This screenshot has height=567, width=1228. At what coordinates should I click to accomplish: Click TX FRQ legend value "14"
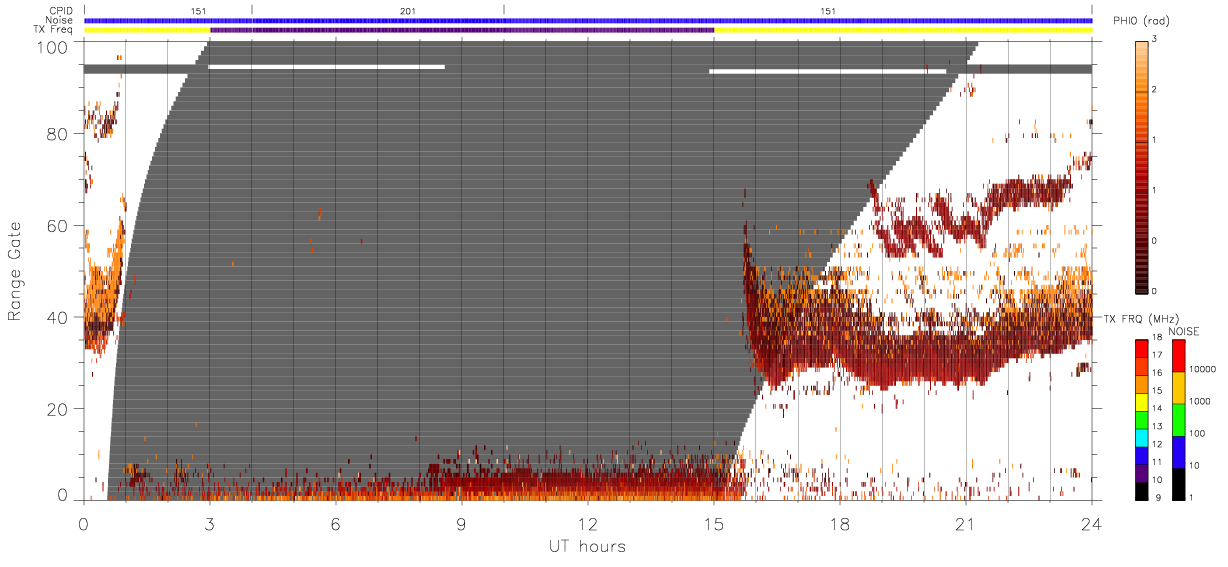point(1158,408)
